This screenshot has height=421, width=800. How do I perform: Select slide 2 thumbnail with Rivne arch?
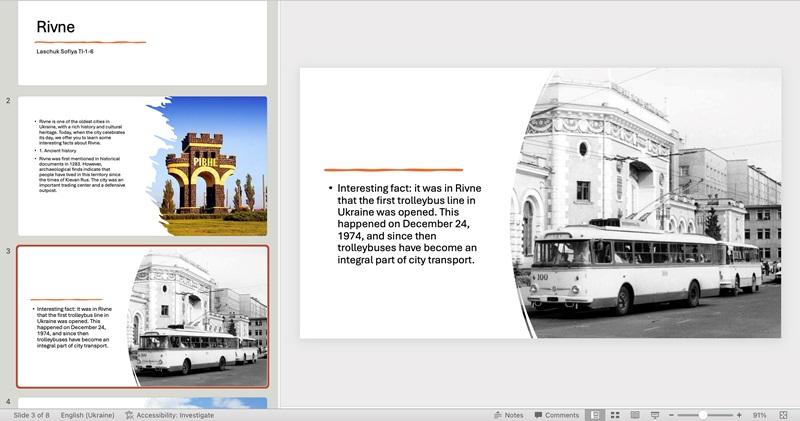click(x=142, y=165)
